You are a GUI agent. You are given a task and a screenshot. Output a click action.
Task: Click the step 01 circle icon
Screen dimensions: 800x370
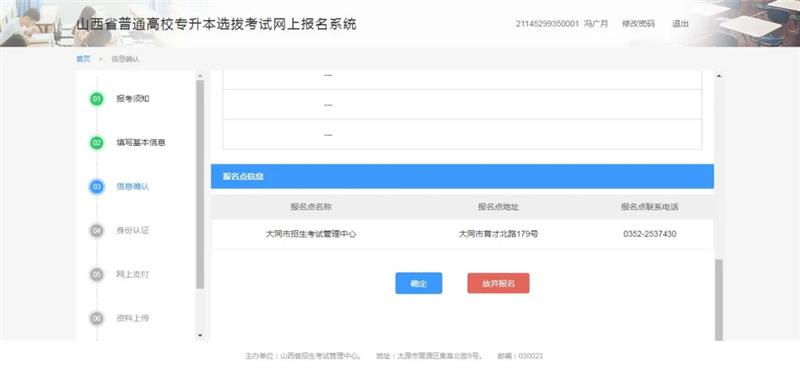pyautogui.click(x=96, y=99)
